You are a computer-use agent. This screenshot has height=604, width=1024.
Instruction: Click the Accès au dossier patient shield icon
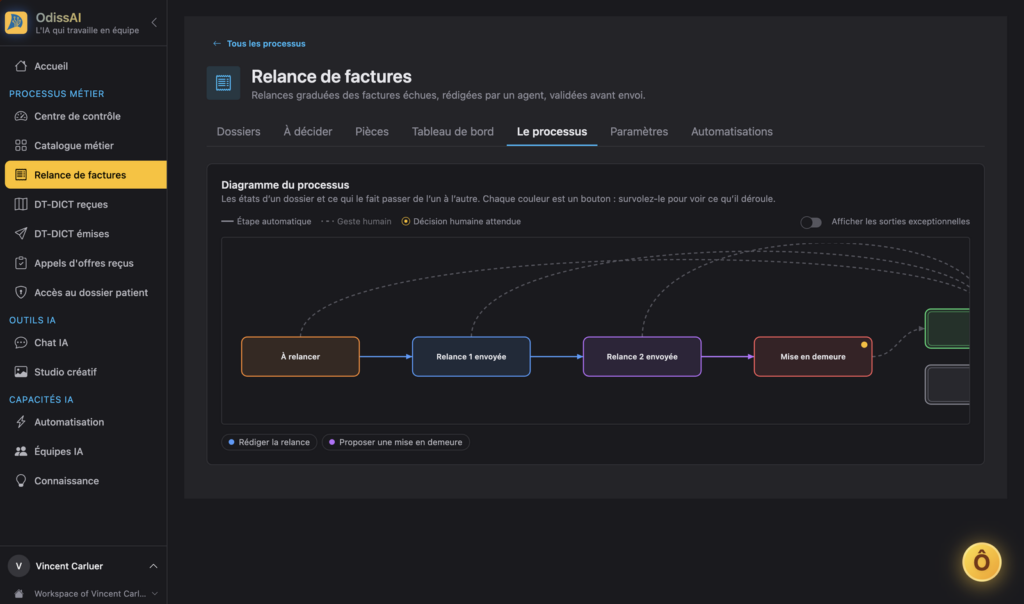tap(21, 293)
